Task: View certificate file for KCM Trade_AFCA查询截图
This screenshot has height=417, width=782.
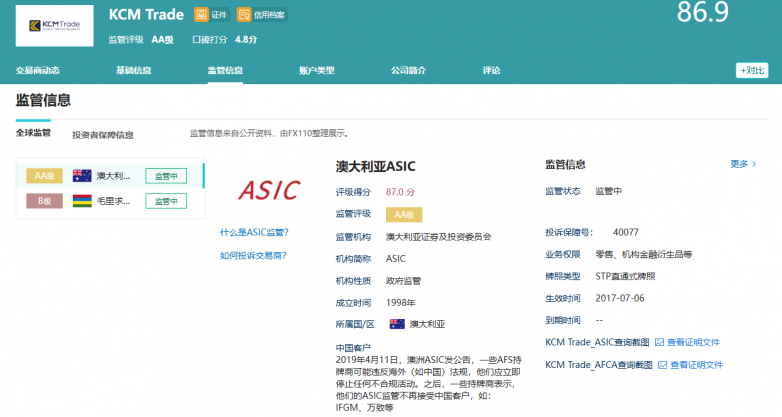Action: pos(696,365)
